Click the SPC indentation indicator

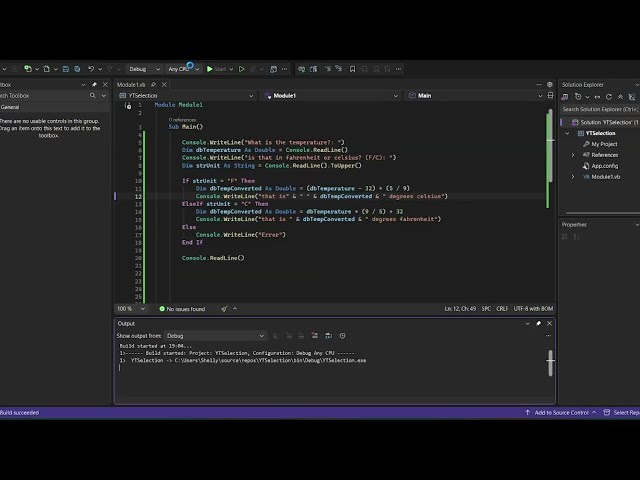click(486, 309)
